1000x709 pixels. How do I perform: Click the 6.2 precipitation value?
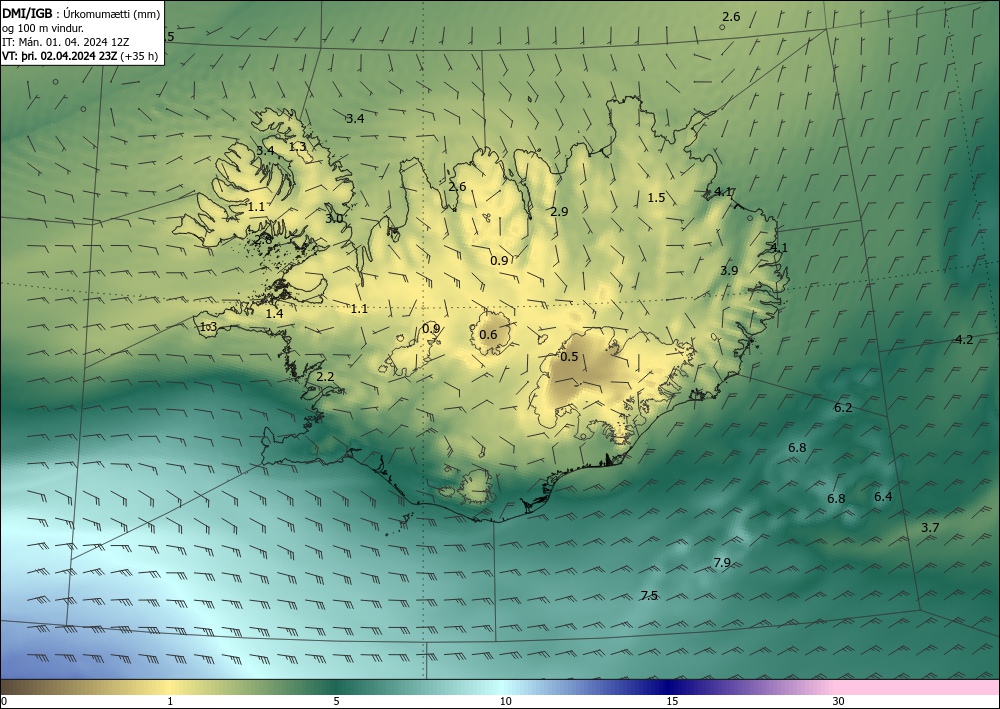(x=843, y=408)
